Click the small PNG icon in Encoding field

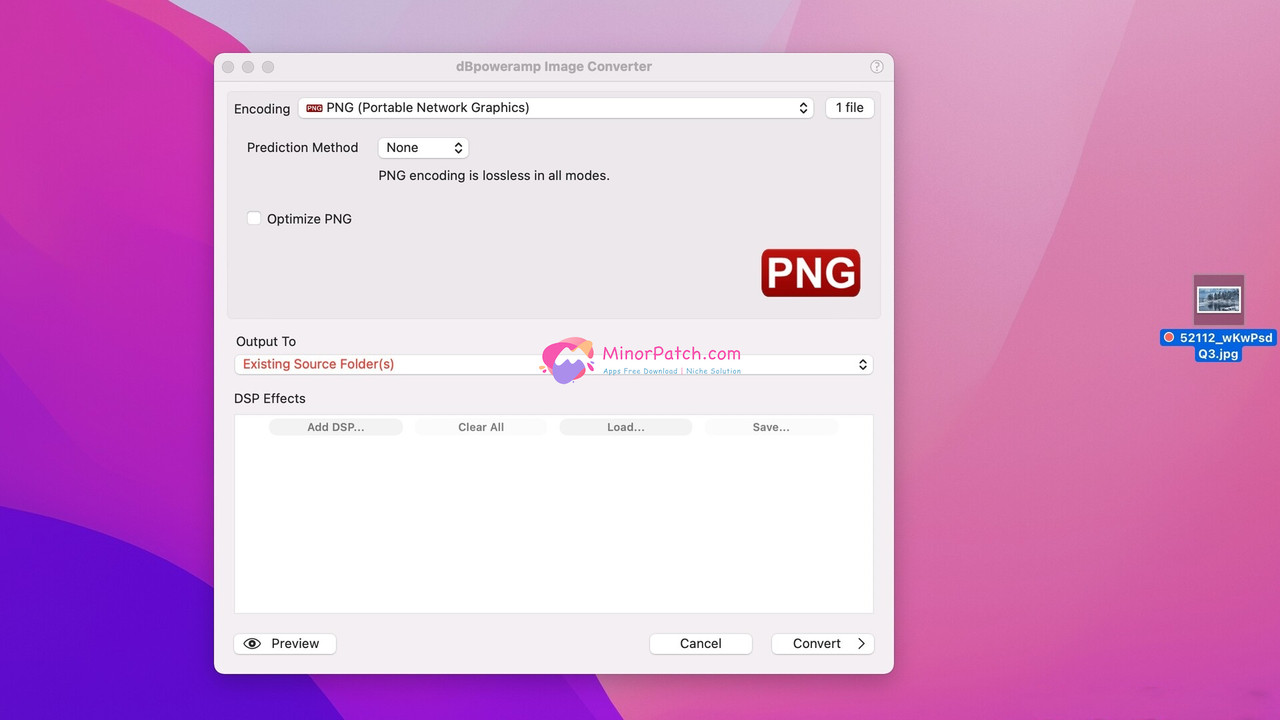coord(314,108)
